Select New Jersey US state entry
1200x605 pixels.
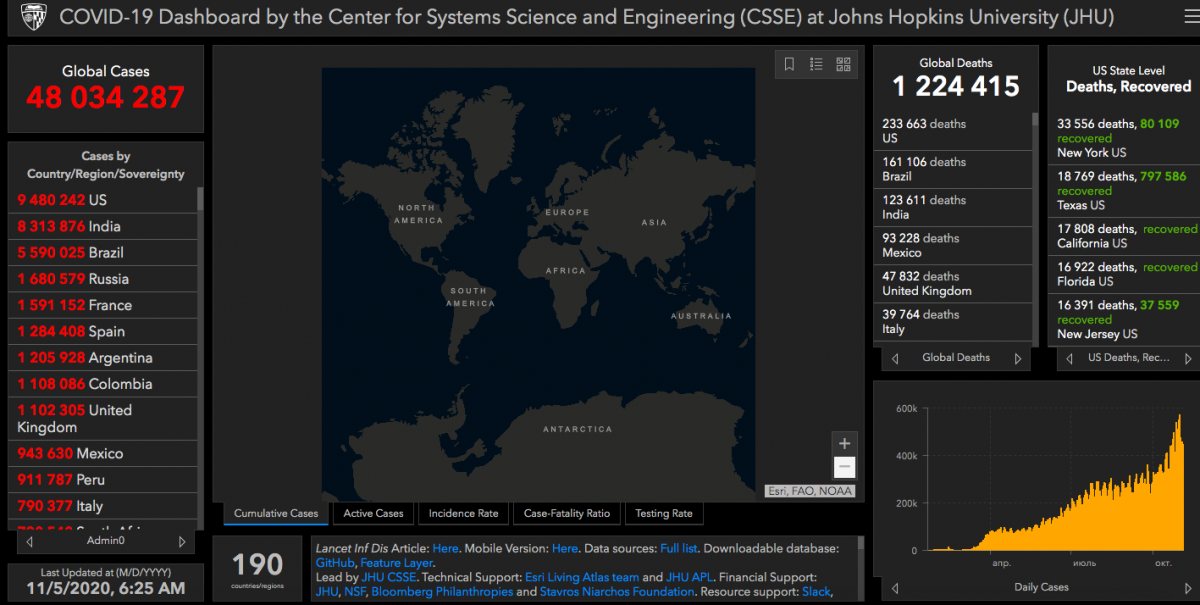pyautogui.click(x=1125, y=319)
